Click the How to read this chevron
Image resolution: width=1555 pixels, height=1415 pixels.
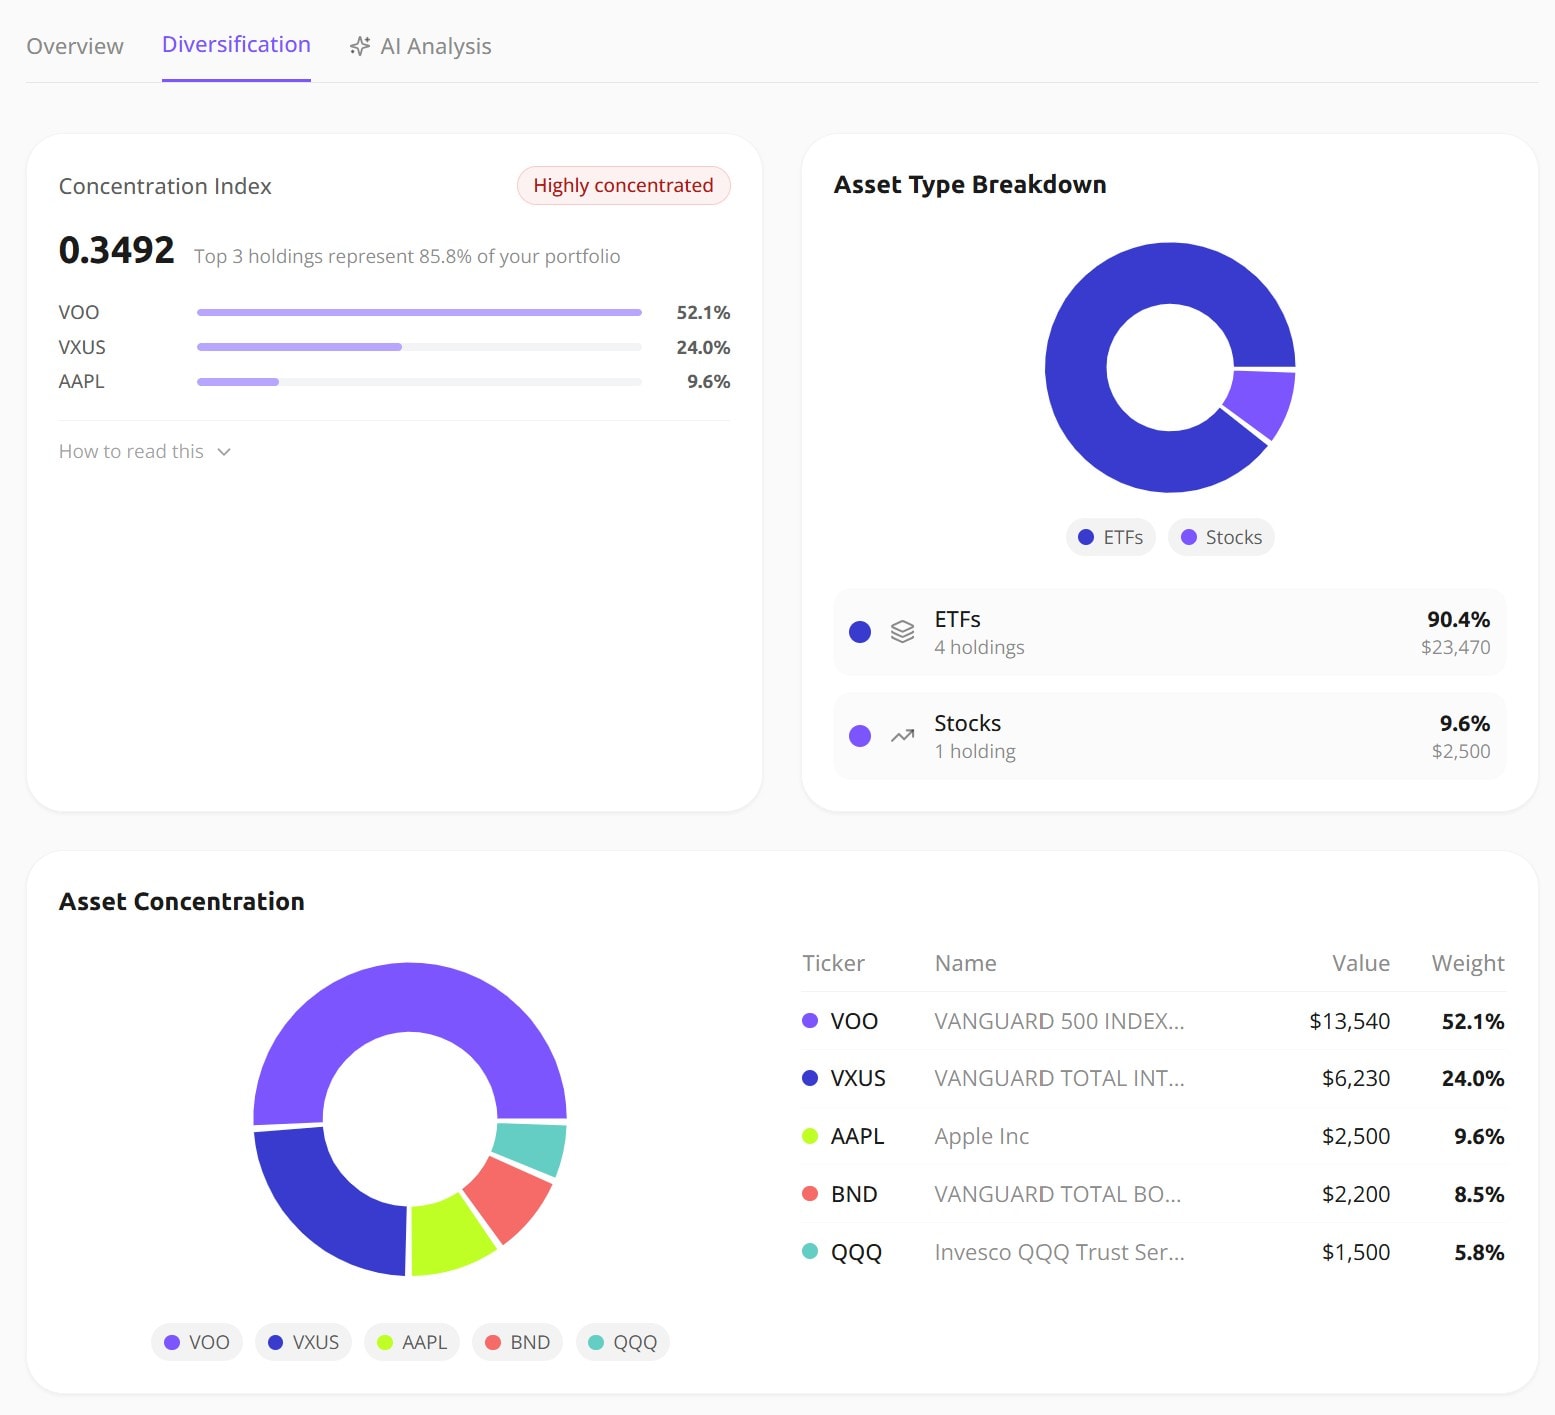click(224, 452)
